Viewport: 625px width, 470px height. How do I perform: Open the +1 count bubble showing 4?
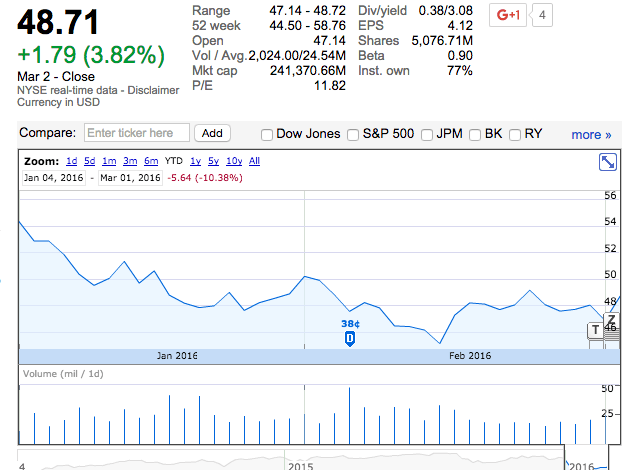(542, 15)
